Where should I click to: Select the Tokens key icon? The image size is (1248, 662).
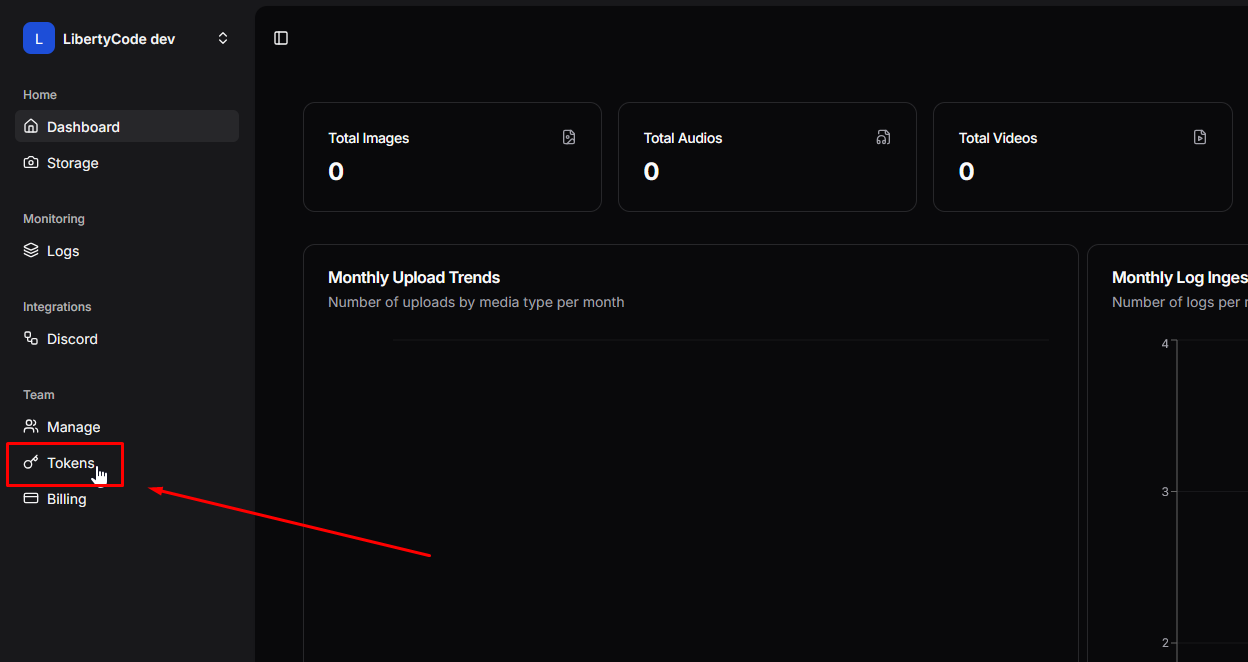(31, 463)
